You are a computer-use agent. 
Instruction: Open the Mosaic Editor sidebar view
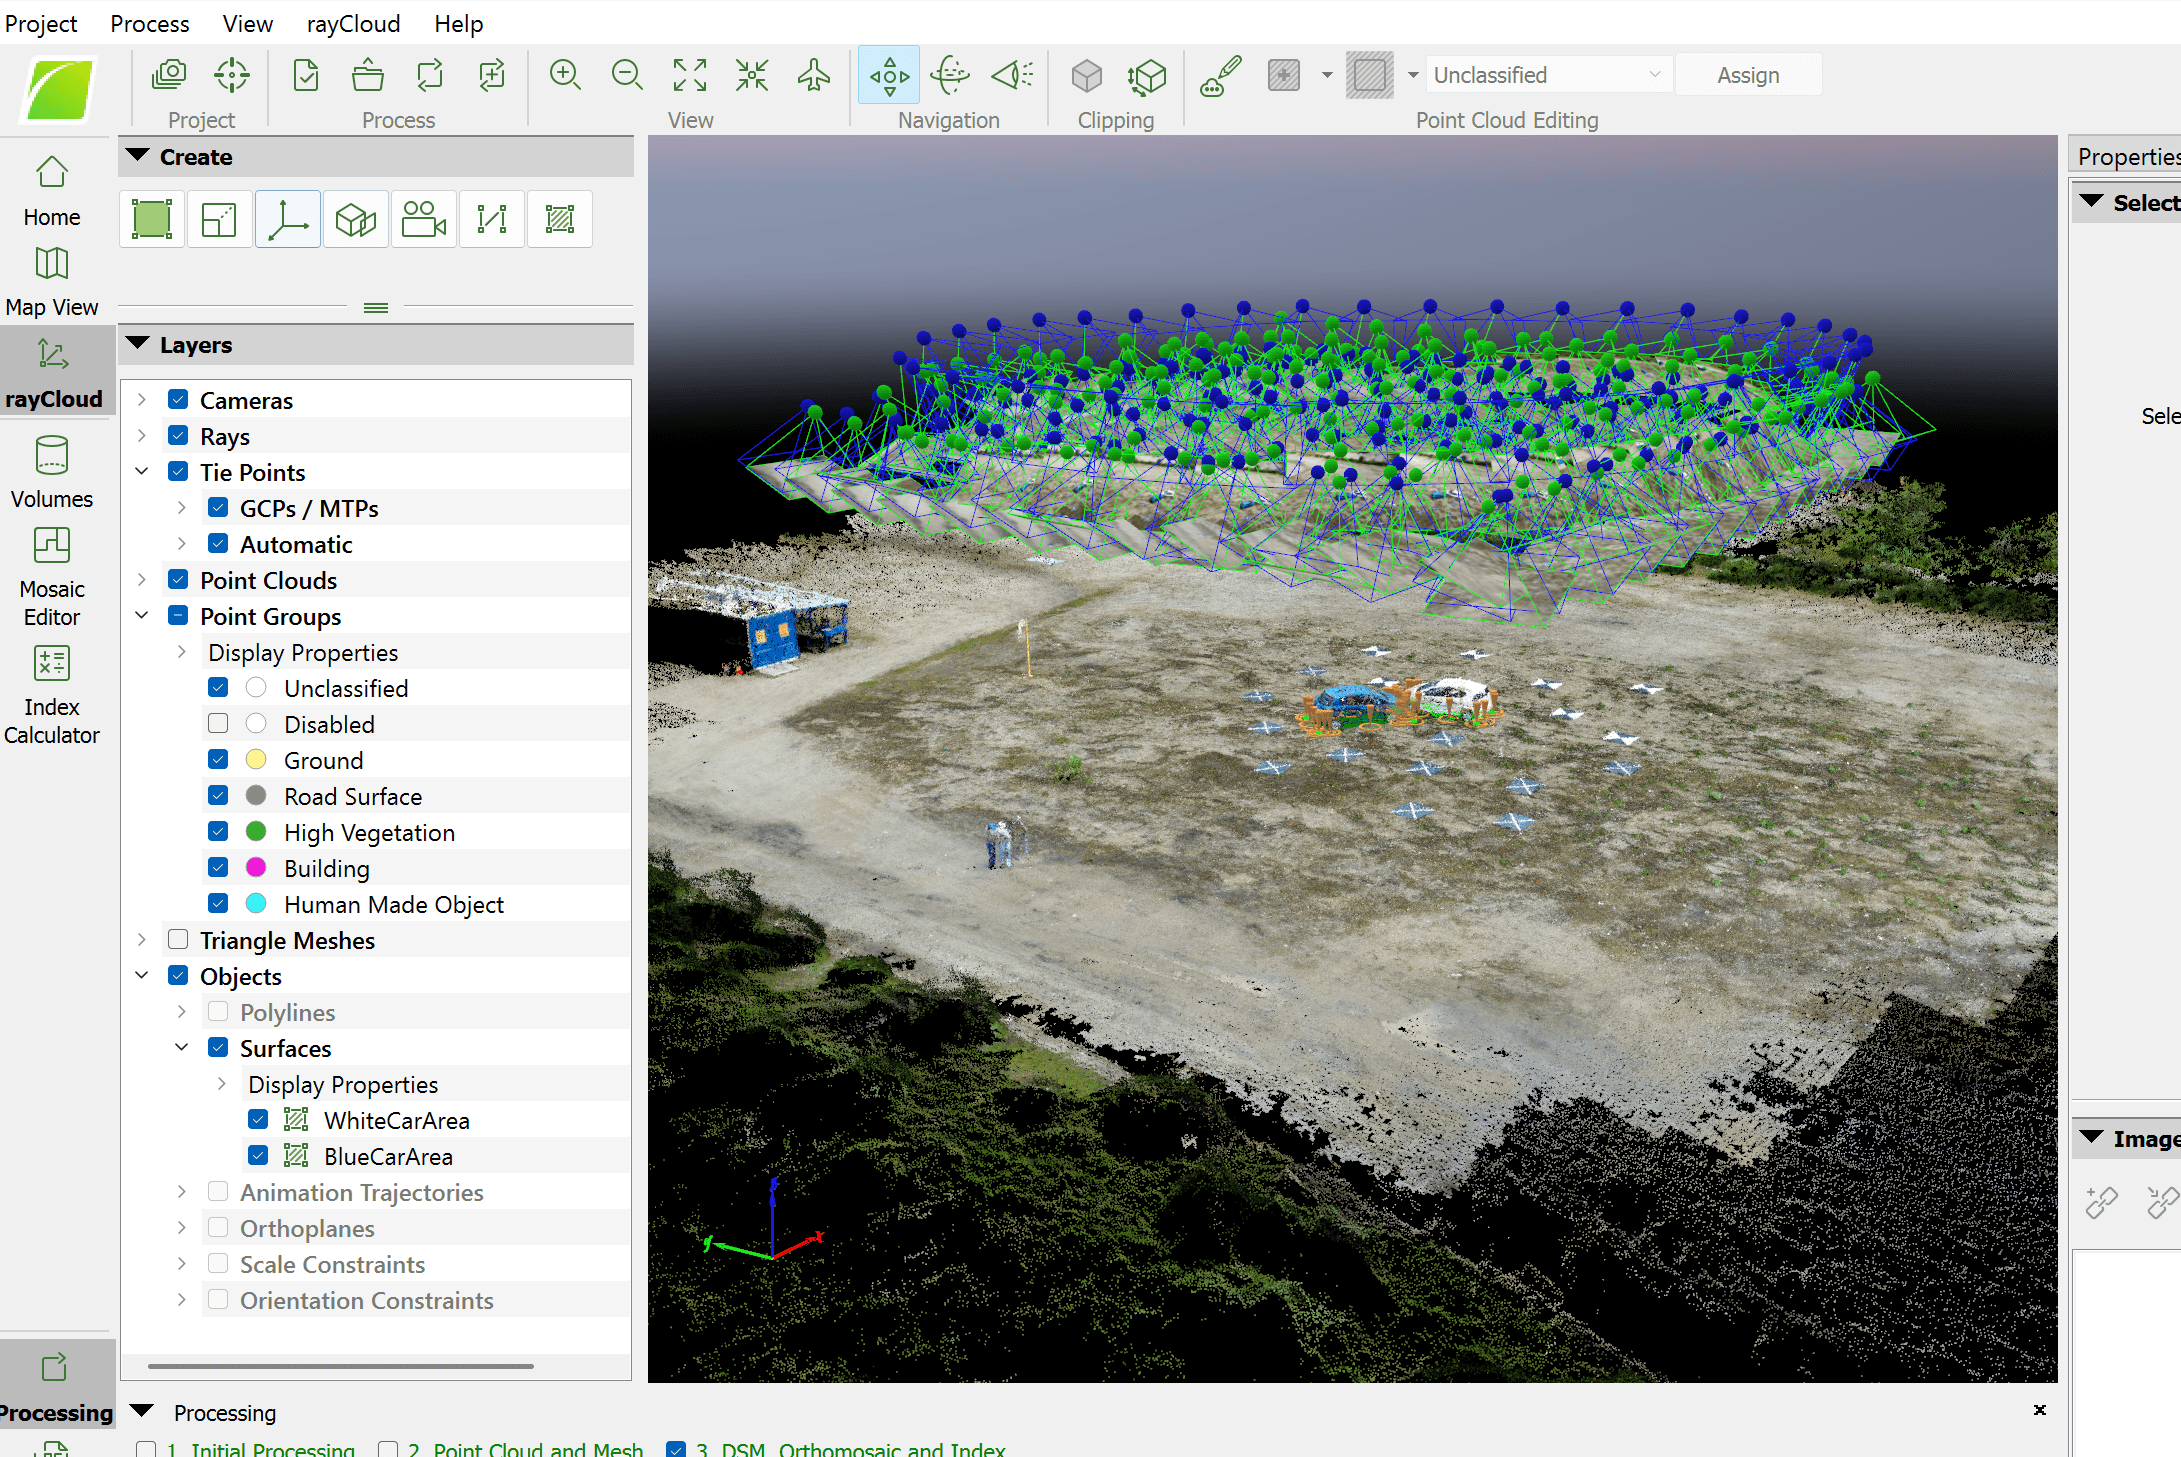point(52,577)
